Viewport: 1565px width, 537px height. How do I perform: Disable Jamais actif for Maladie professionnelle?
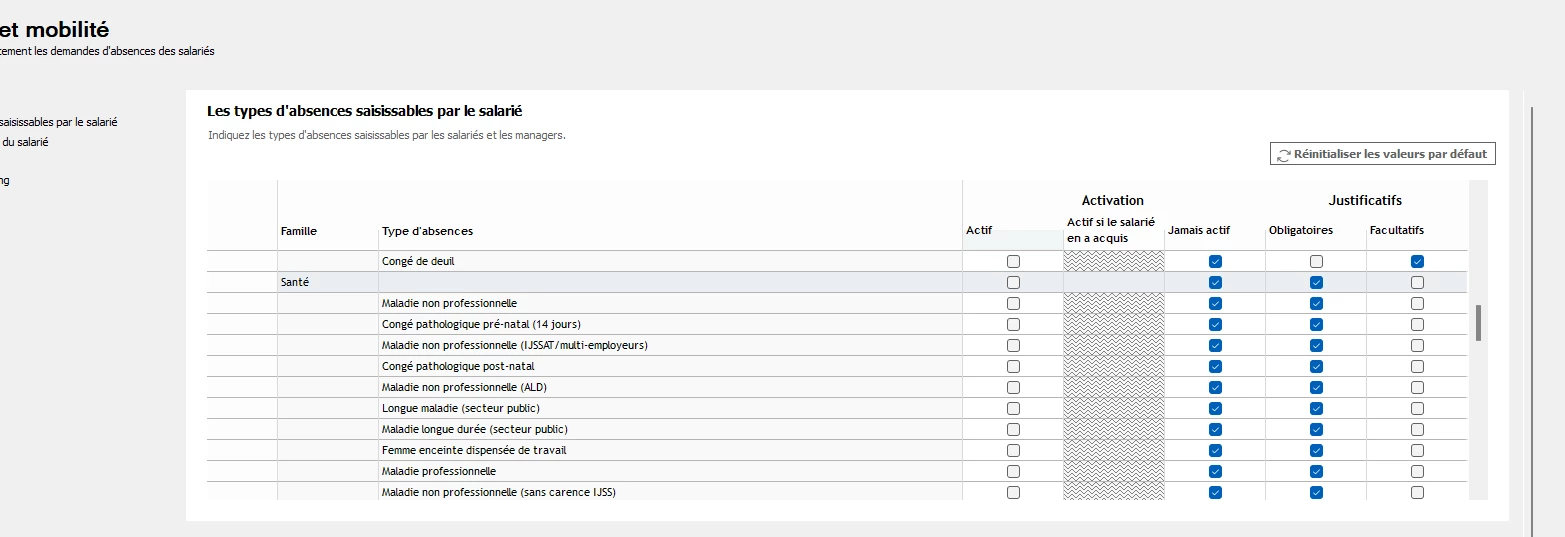pos(1215,471)
